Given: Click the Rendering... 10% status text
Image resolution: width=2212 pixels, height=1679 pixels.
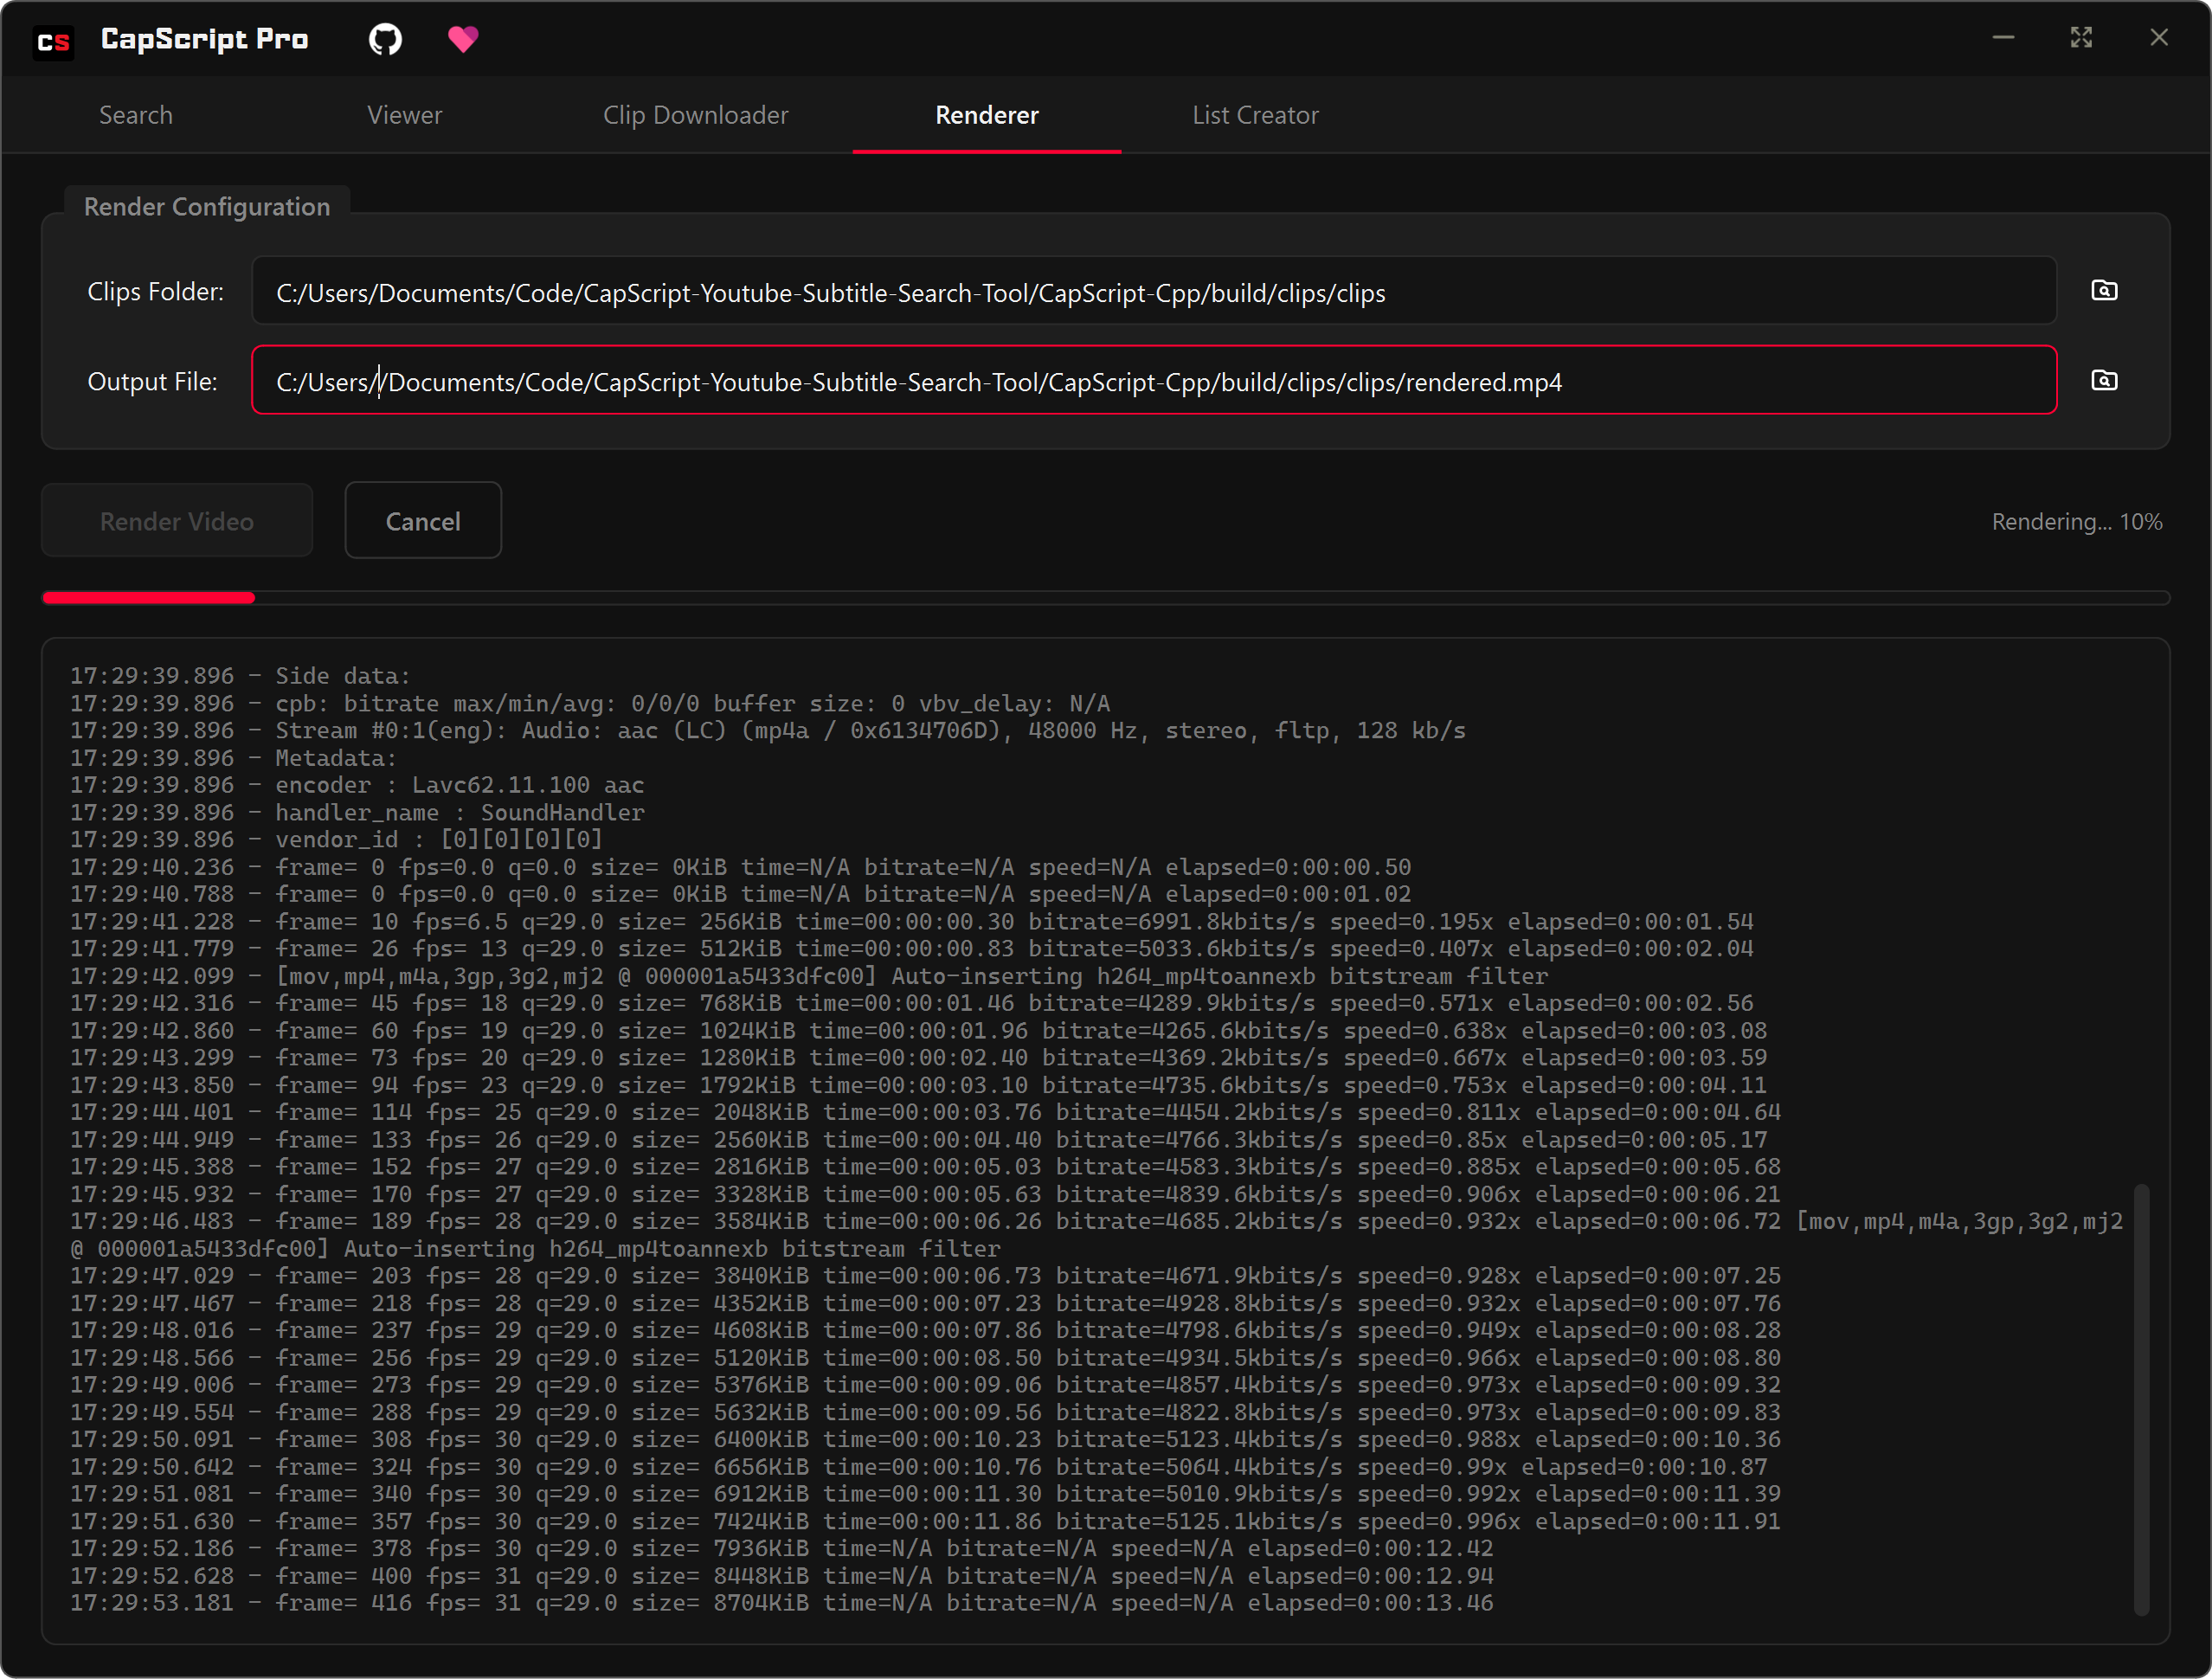Looking at the screenshot, I should tap(2076, 522).
